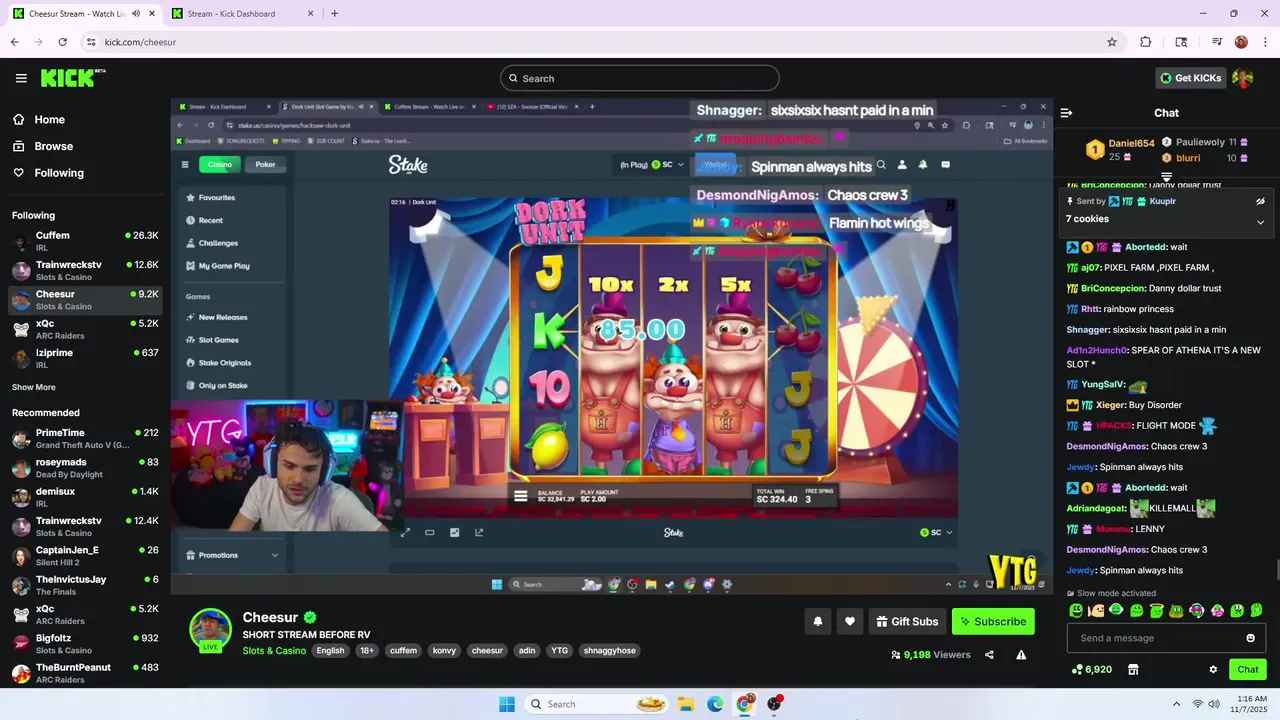Collapse the chat panel arrow icon
Image resolution: width=1280 pixels, height=720 pixels.
coord(1066,113)
